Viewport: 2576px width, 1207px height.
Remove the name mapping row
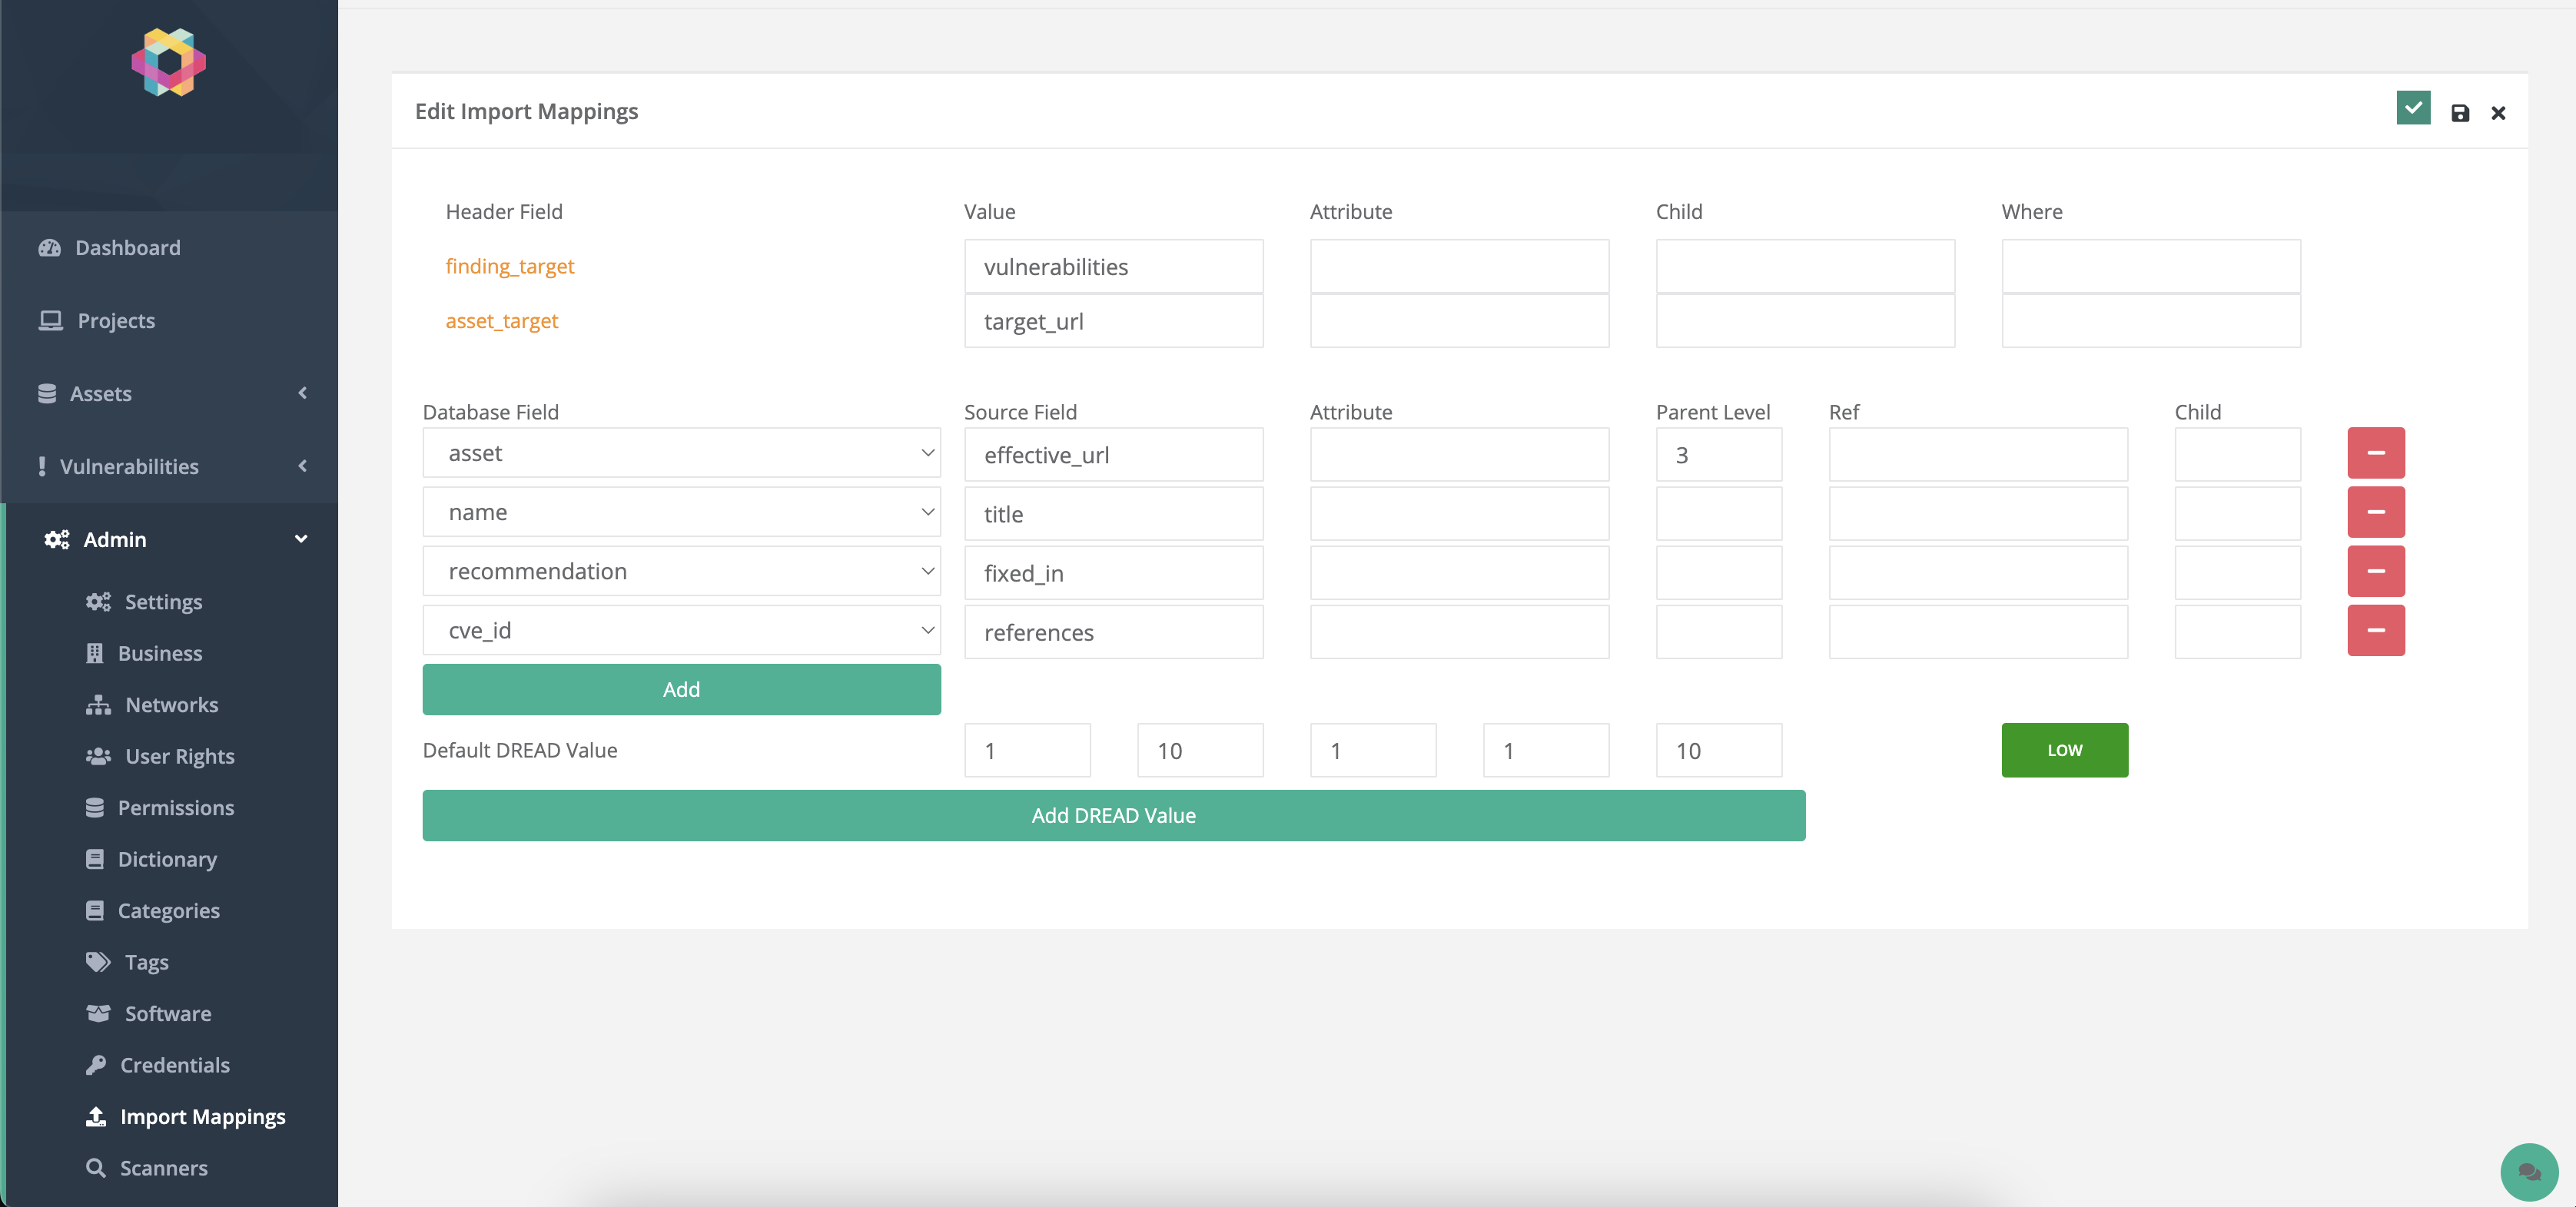[2376, 512]
